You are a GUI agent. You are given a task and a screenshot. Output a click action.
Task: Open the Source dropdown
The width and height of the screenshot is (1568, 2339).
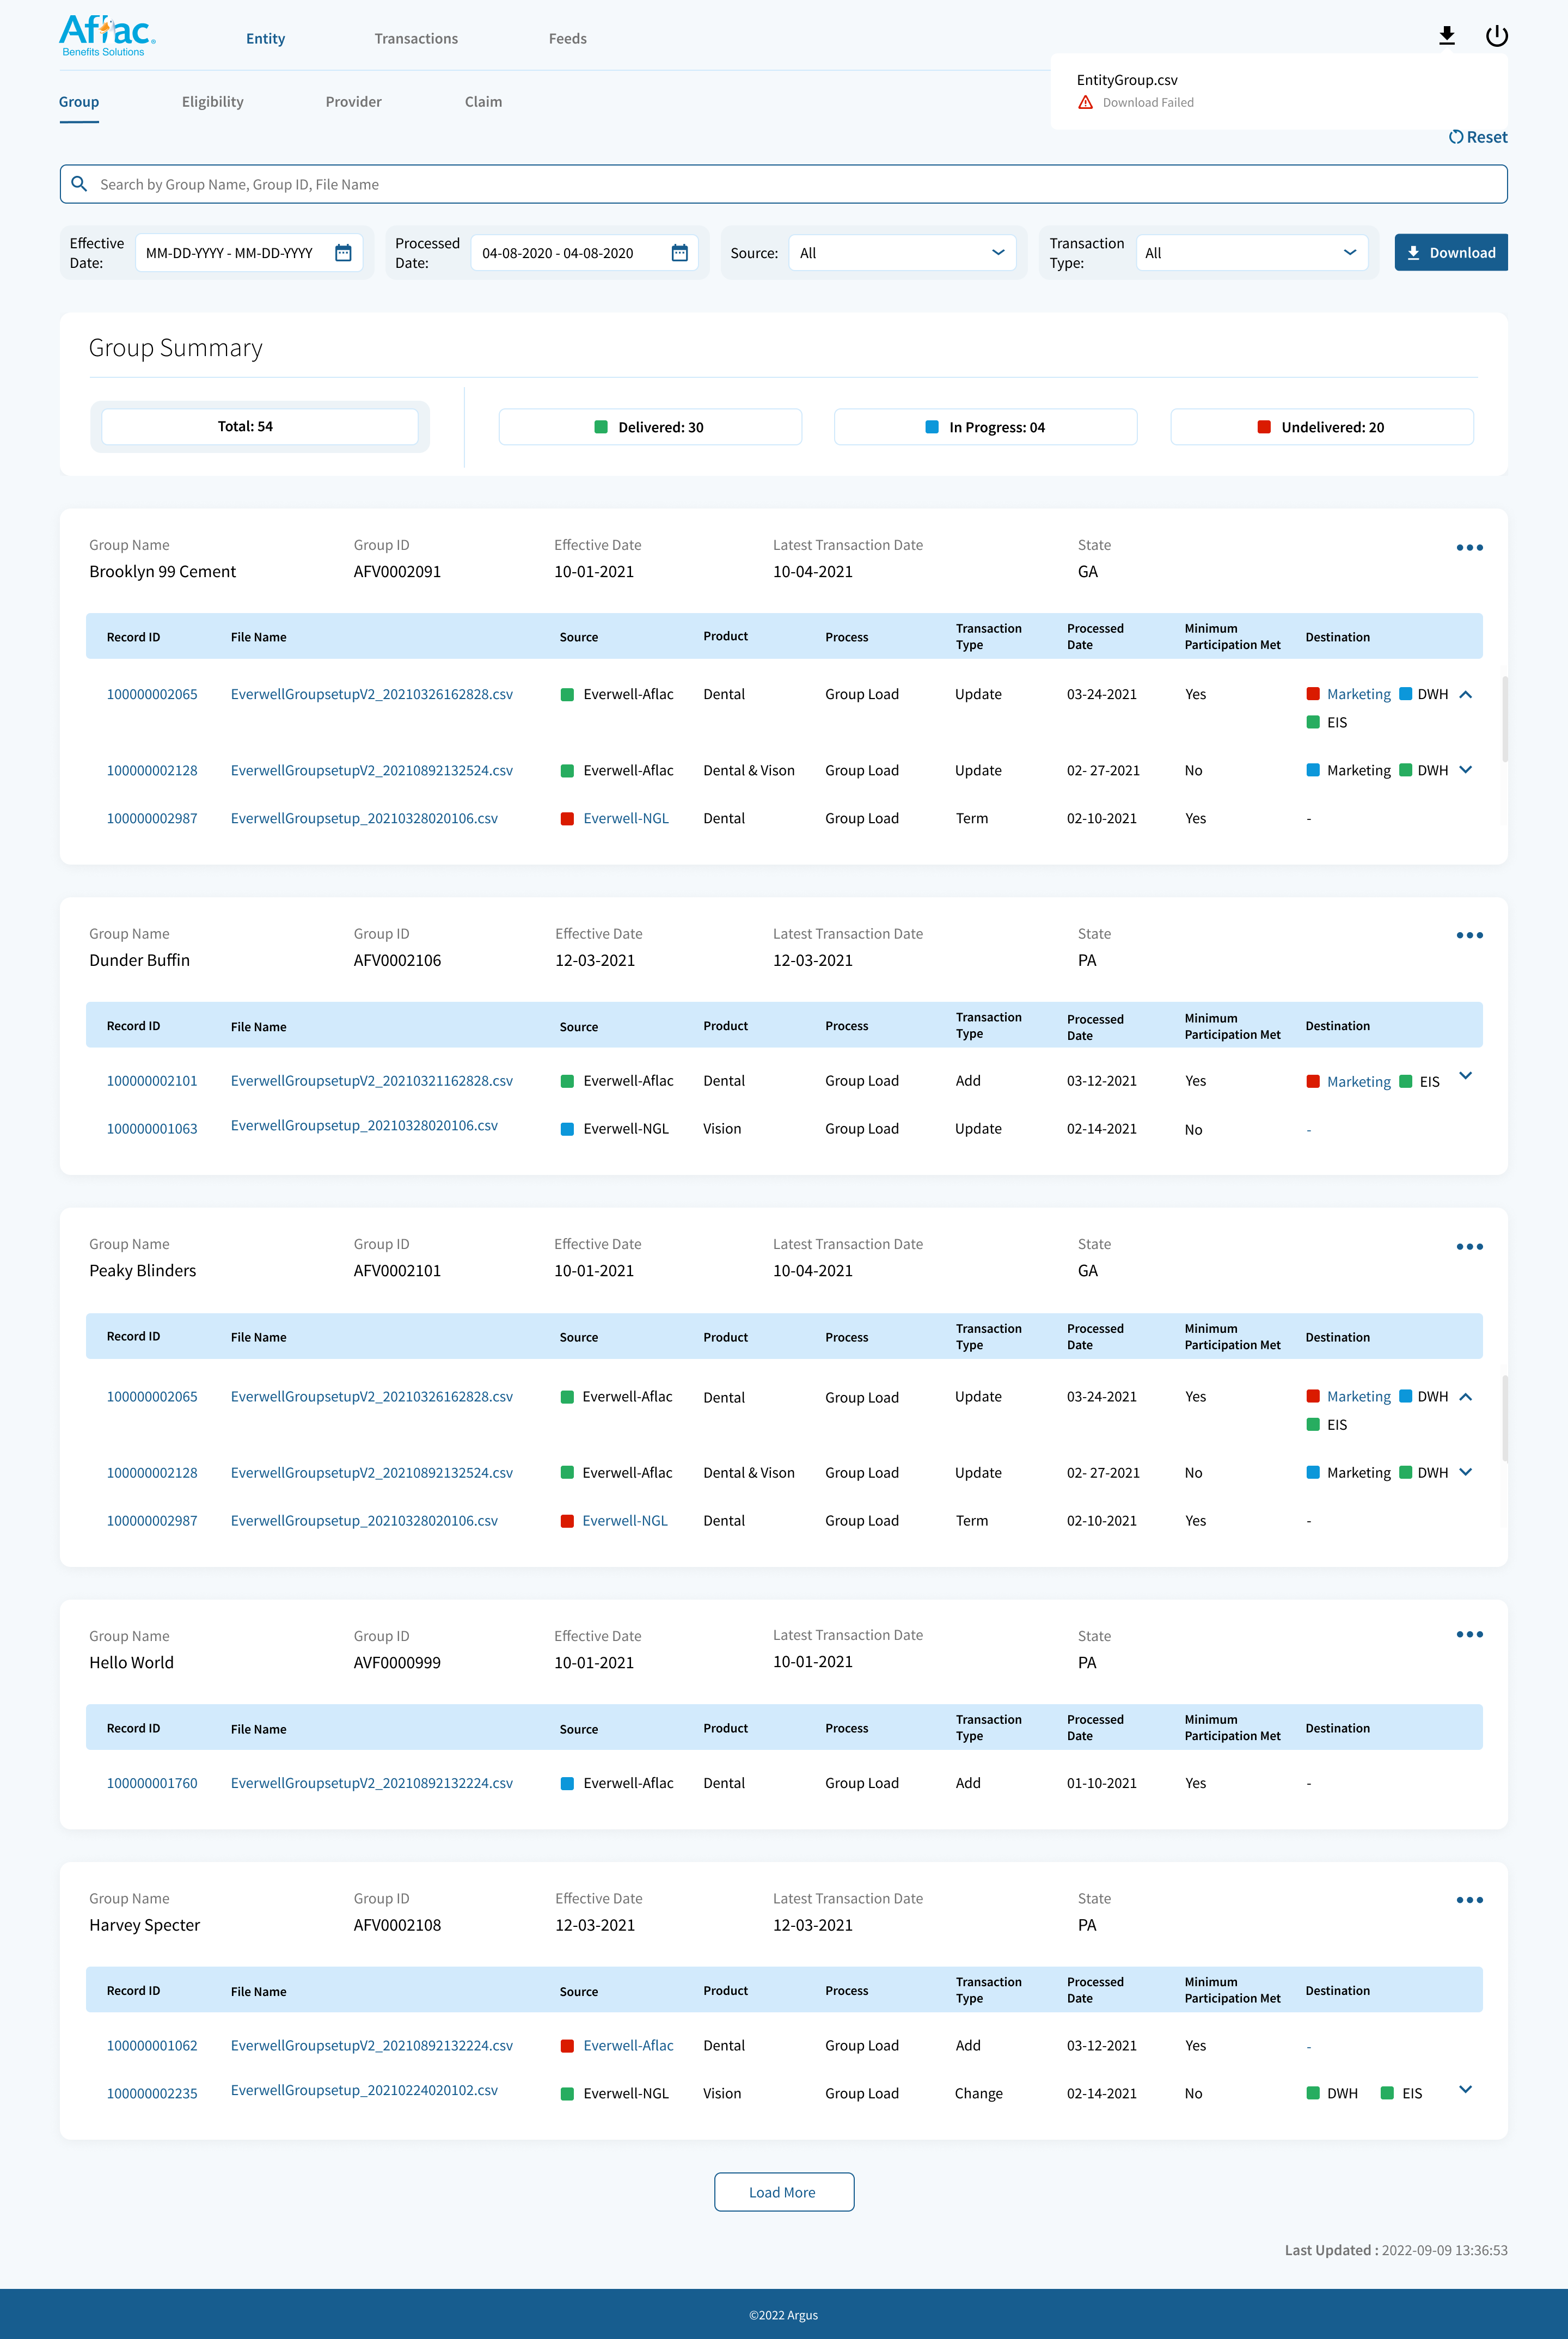[902, 253]
